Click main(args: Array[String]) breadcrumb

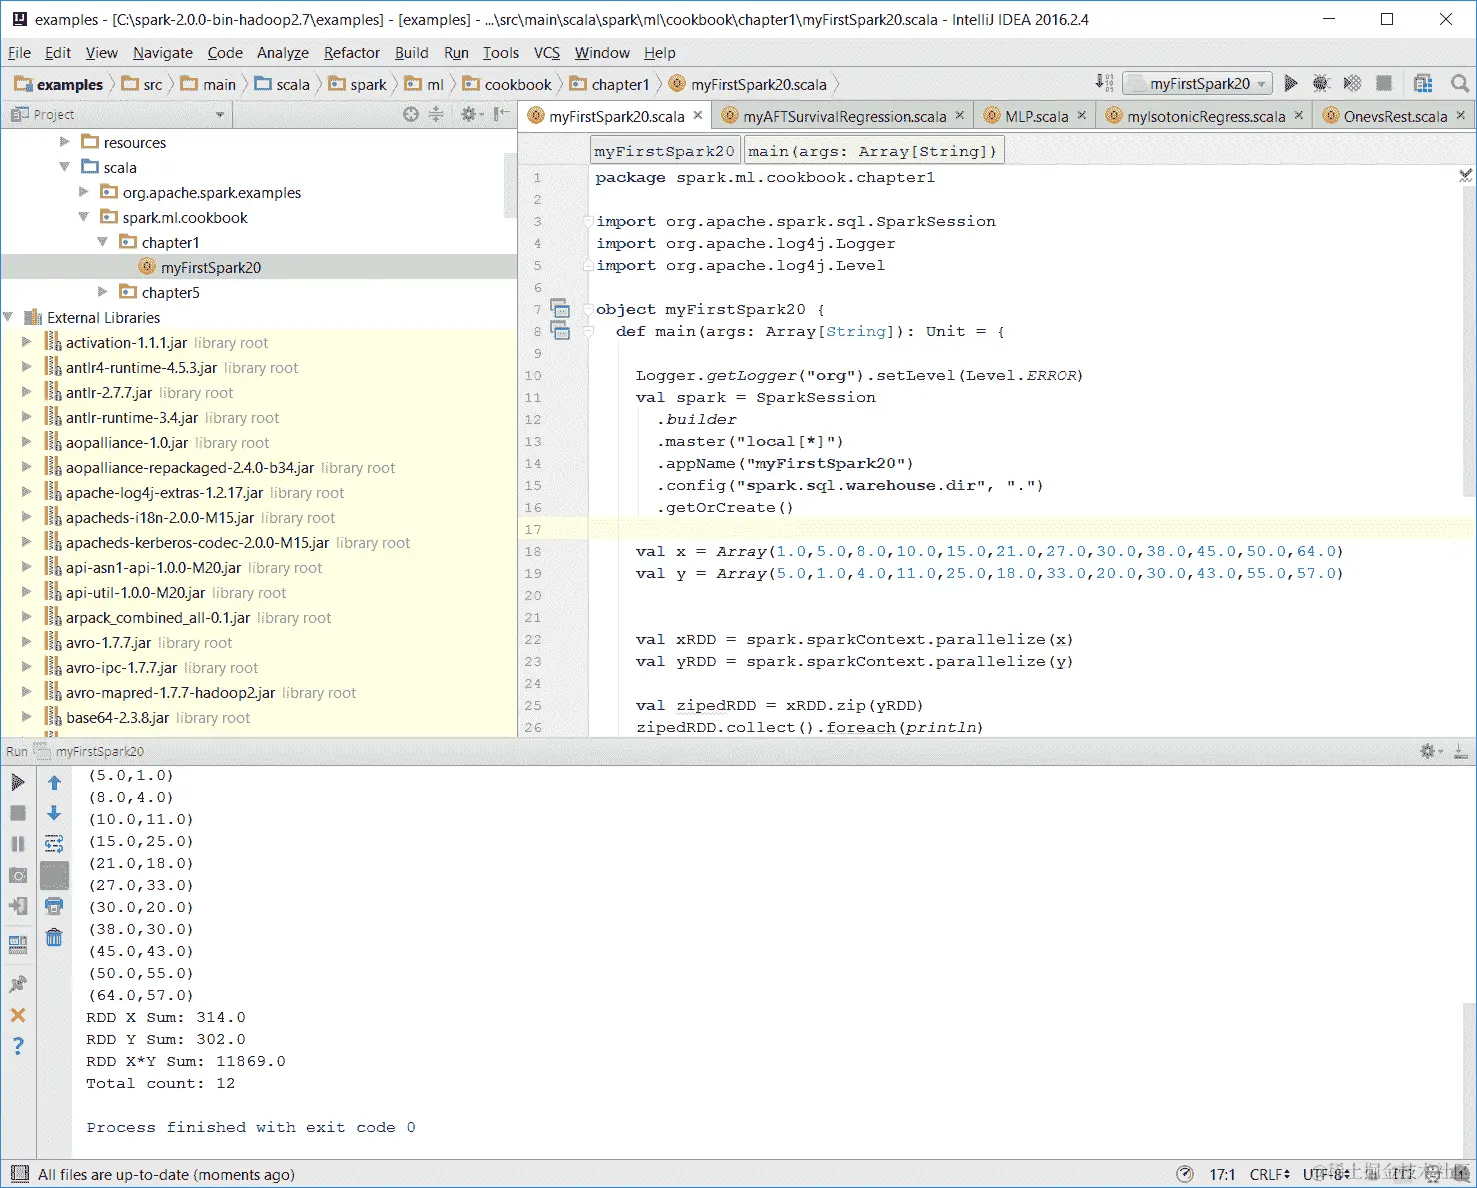[x=872, y=151]
